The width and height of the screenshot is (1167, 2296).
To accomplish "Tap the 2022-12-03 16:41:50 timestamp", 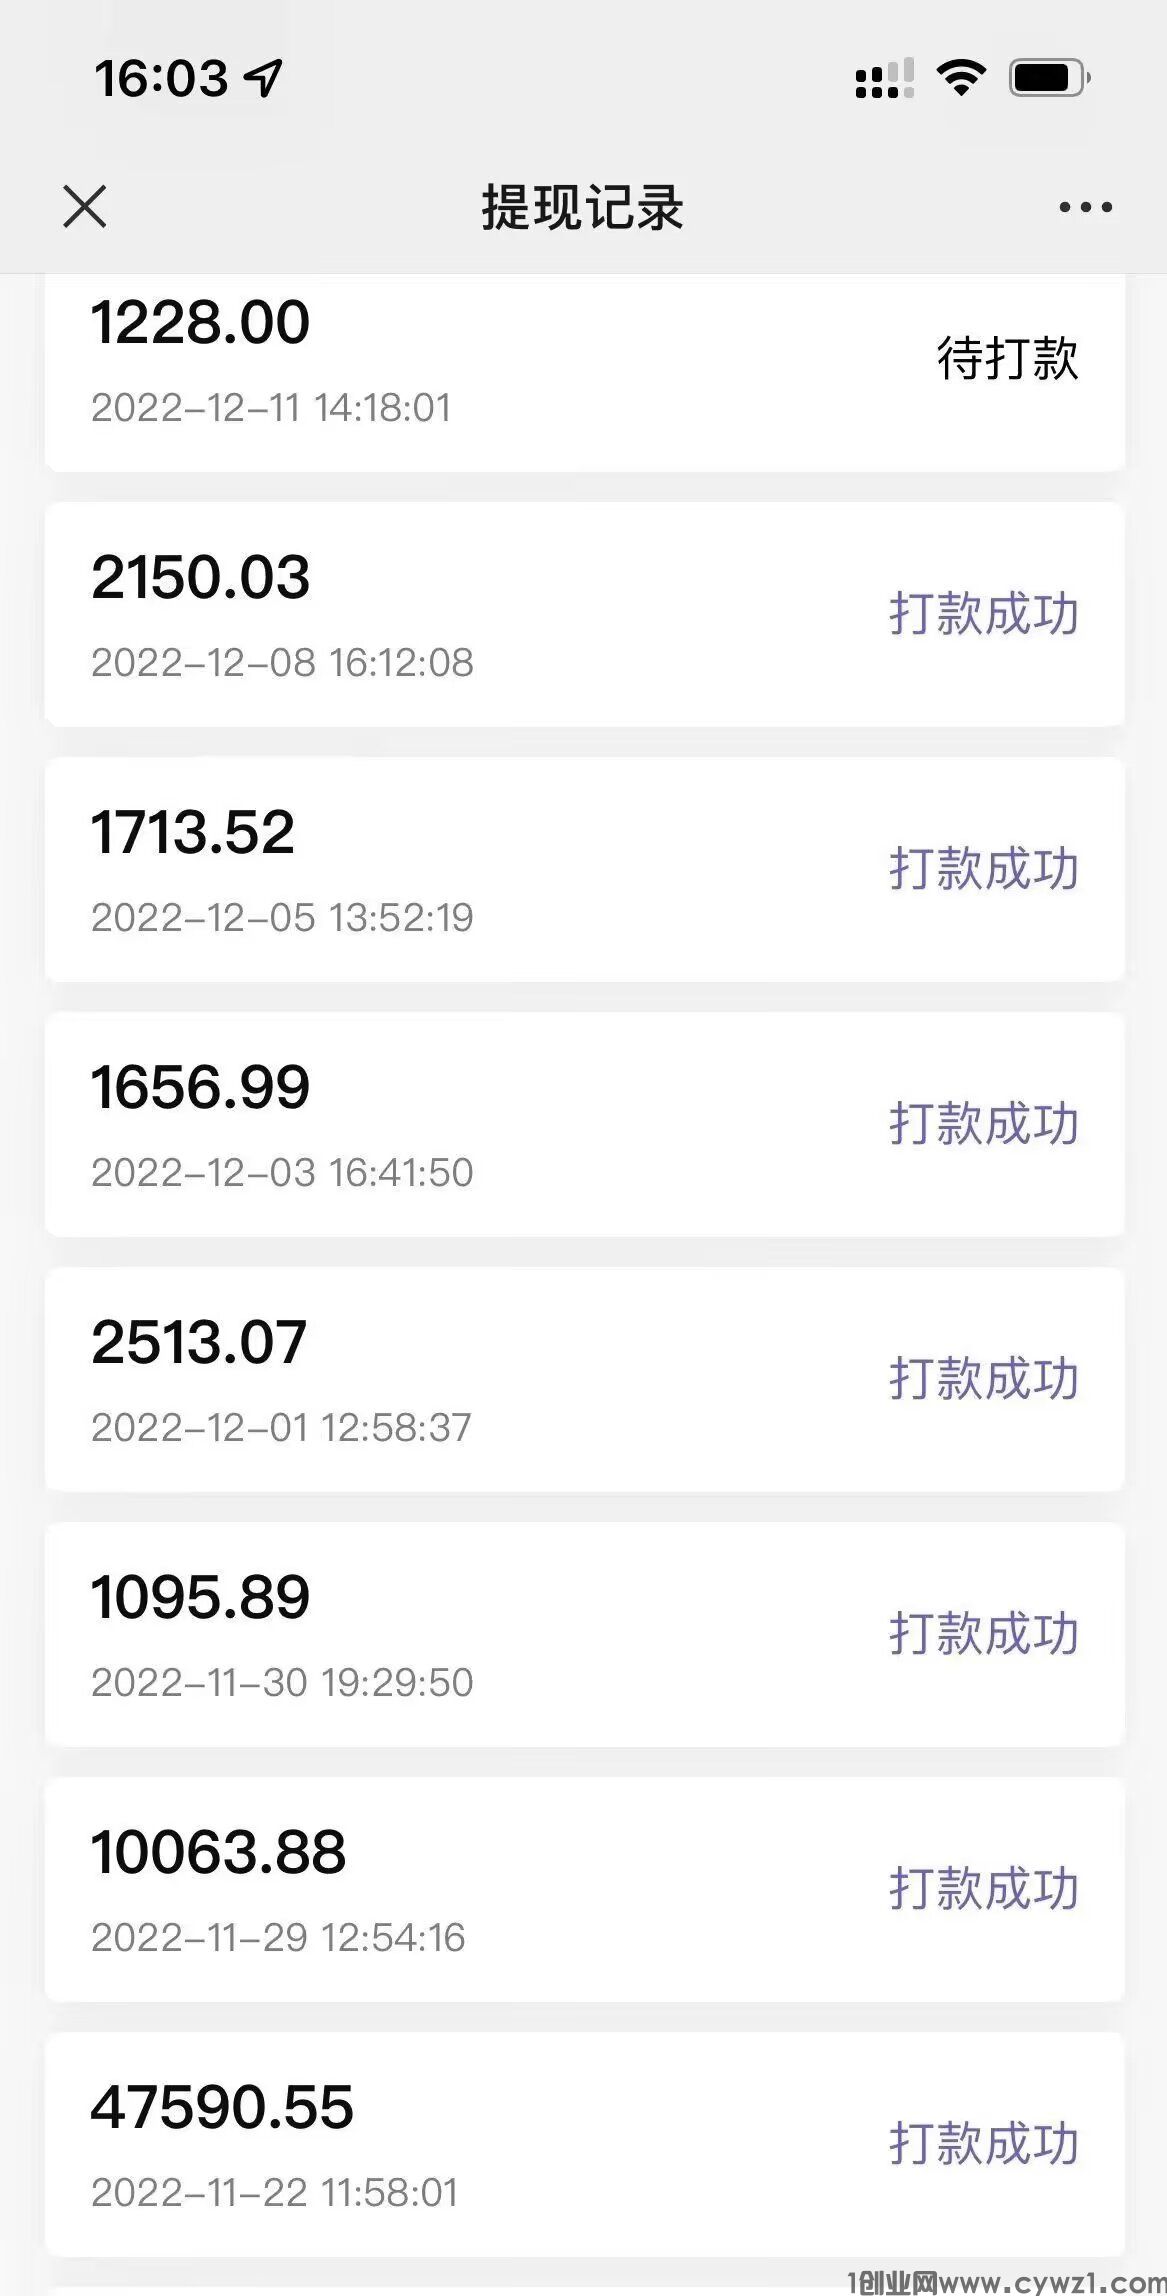I will click(281, 1172).
